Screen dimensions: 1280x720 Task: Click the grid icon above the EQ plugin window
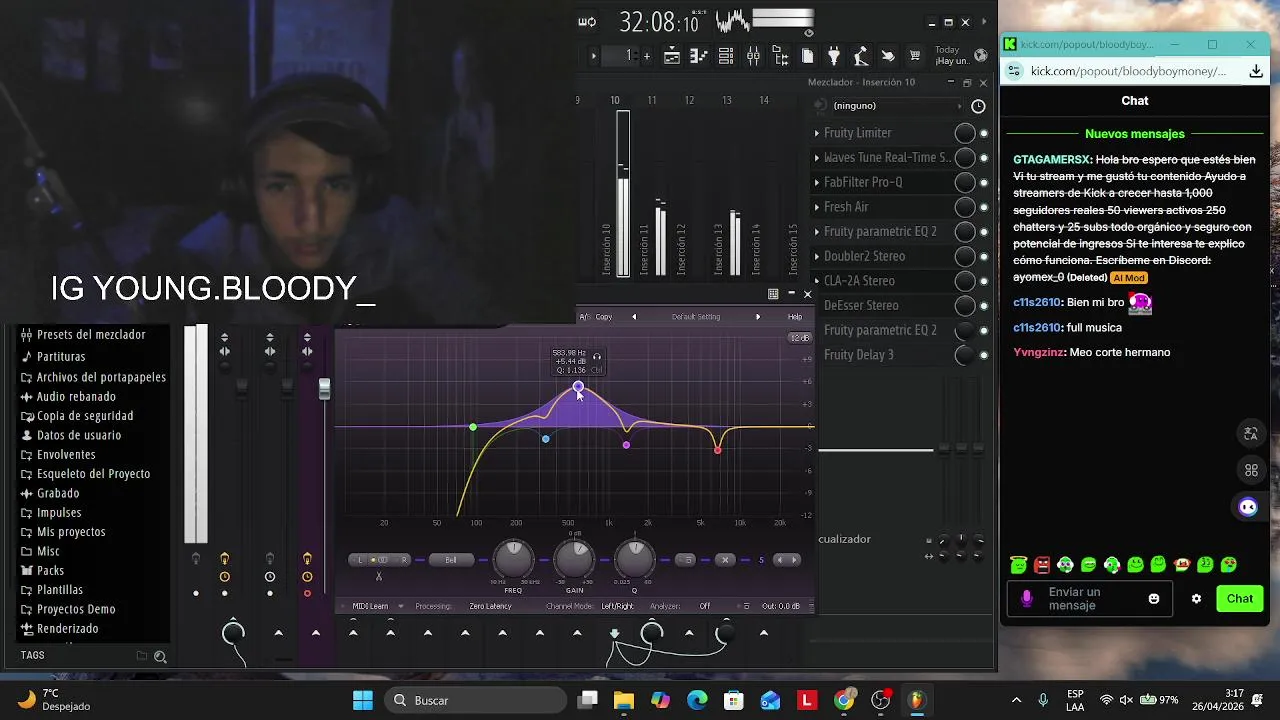773,294
